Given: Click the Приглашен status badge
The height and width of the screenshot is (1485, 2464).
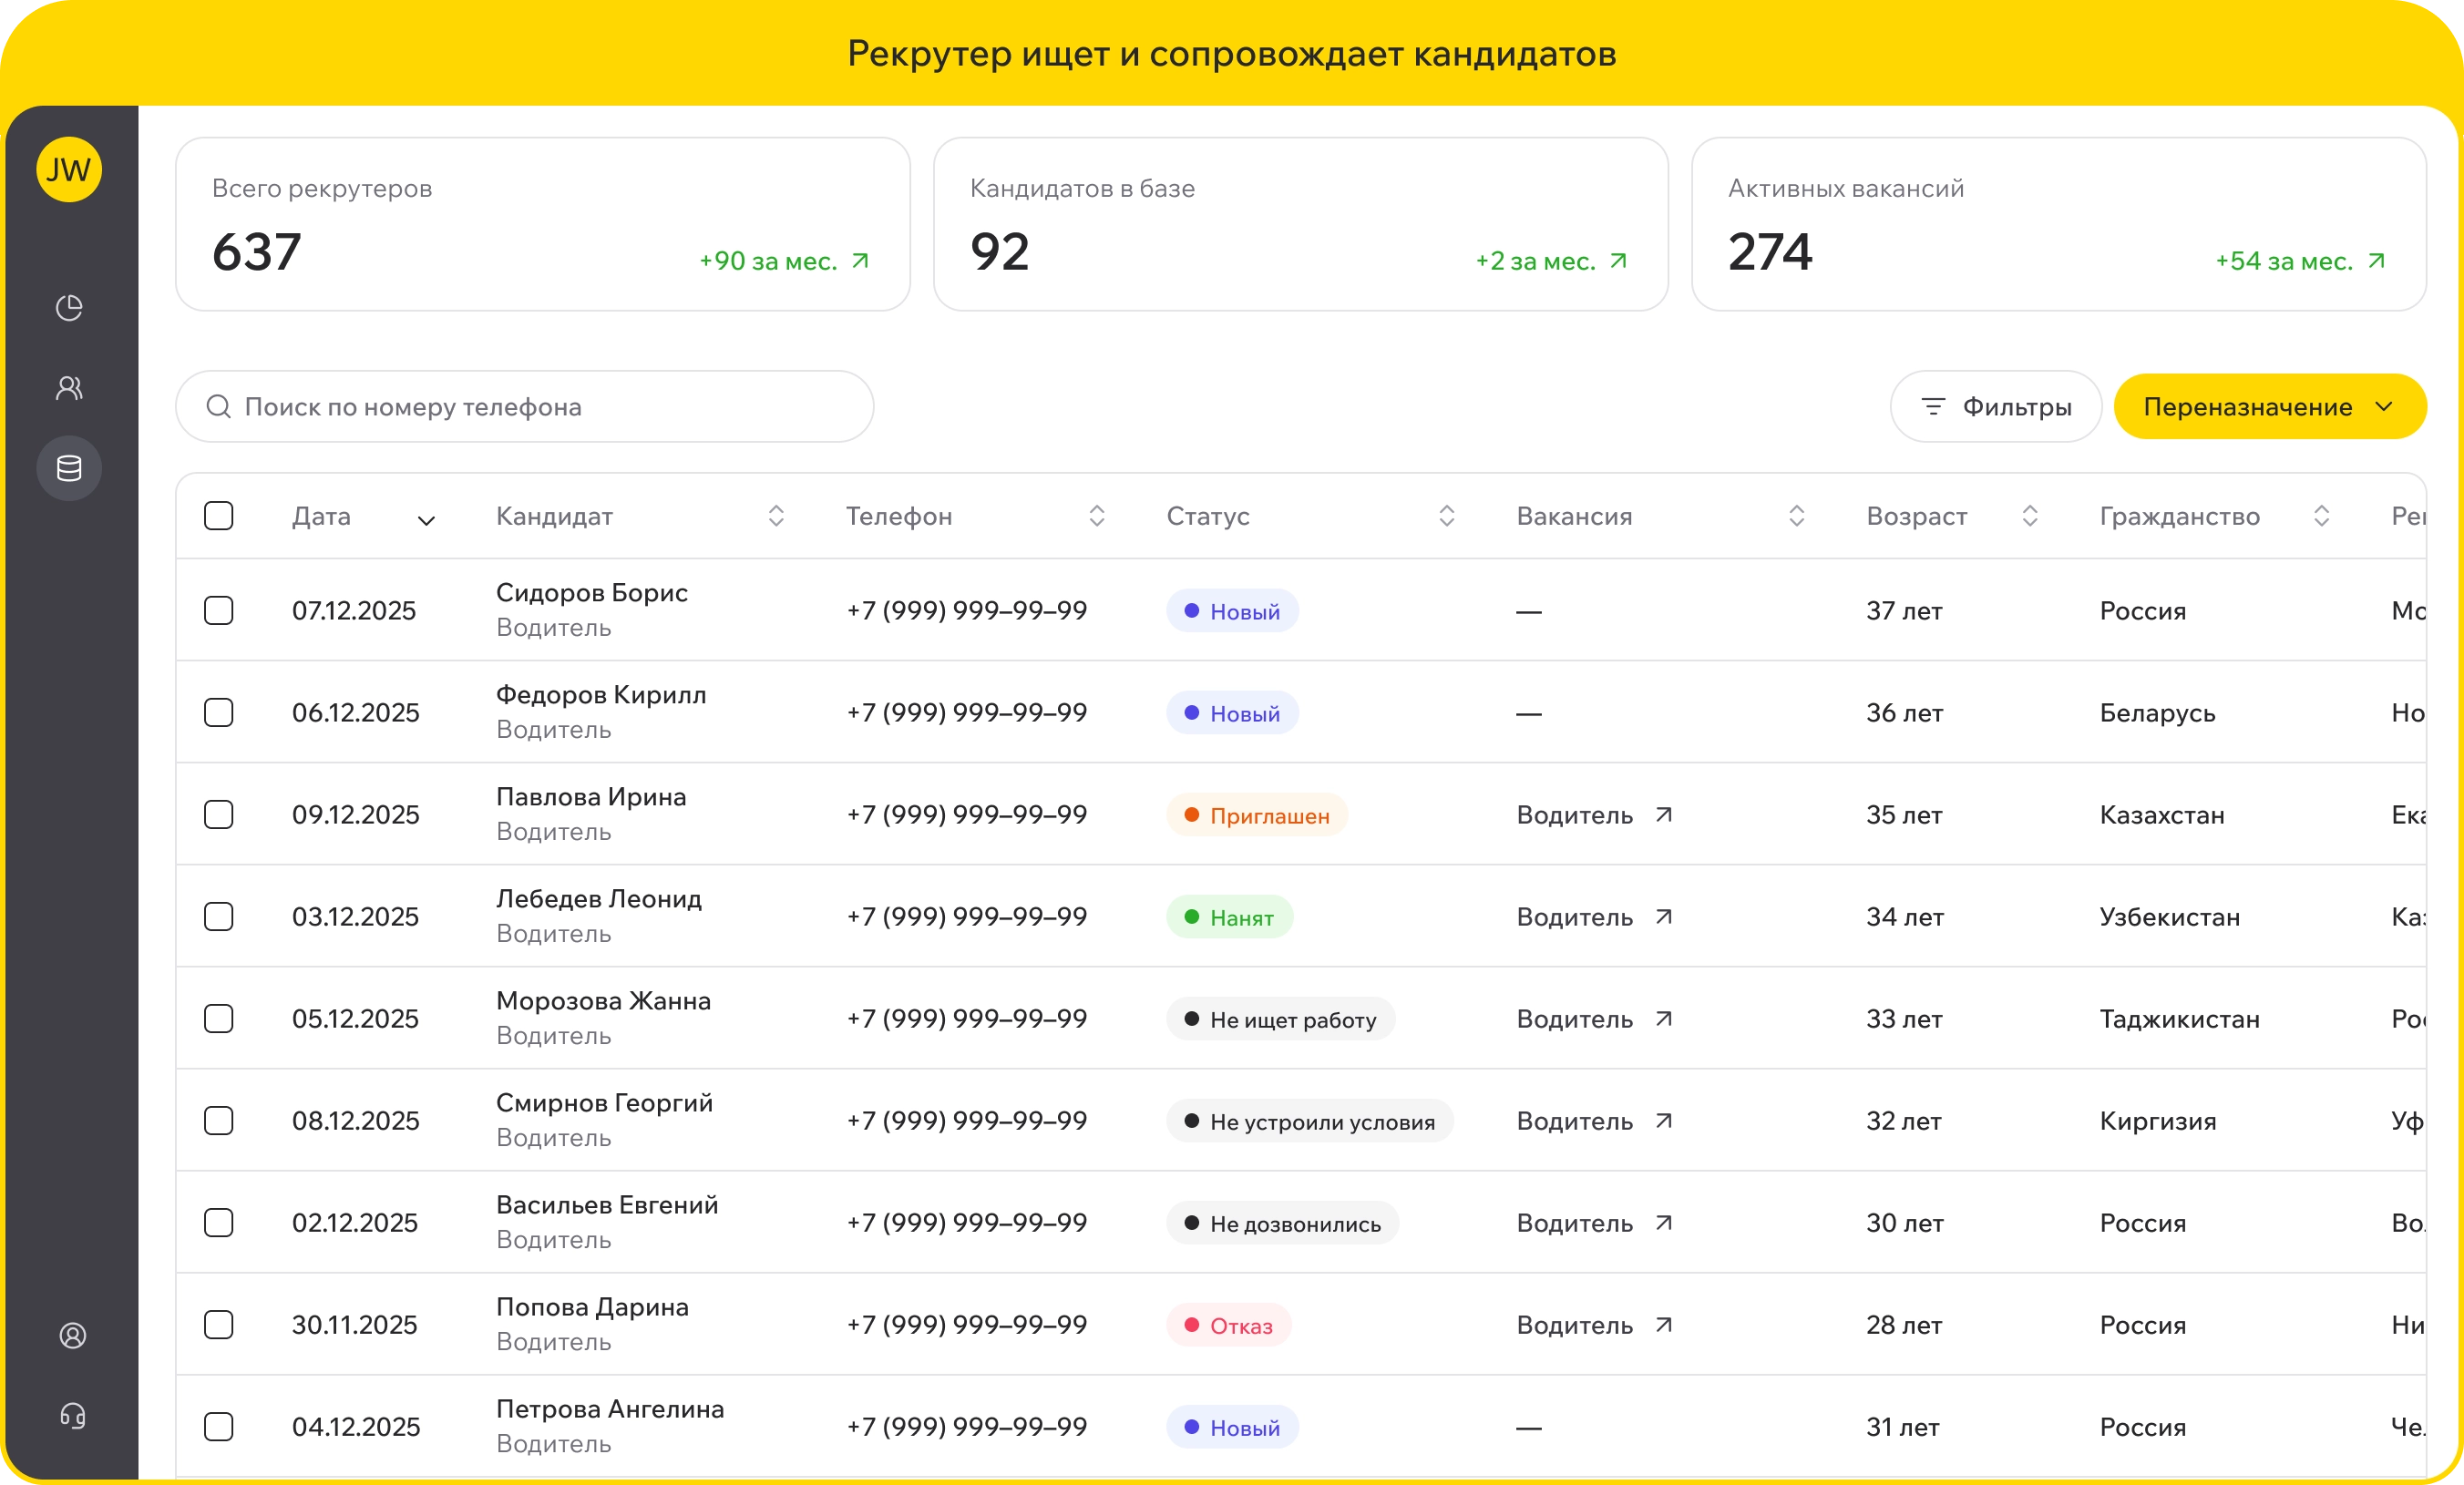Looking at the screenshot, I should (1257, 815).
